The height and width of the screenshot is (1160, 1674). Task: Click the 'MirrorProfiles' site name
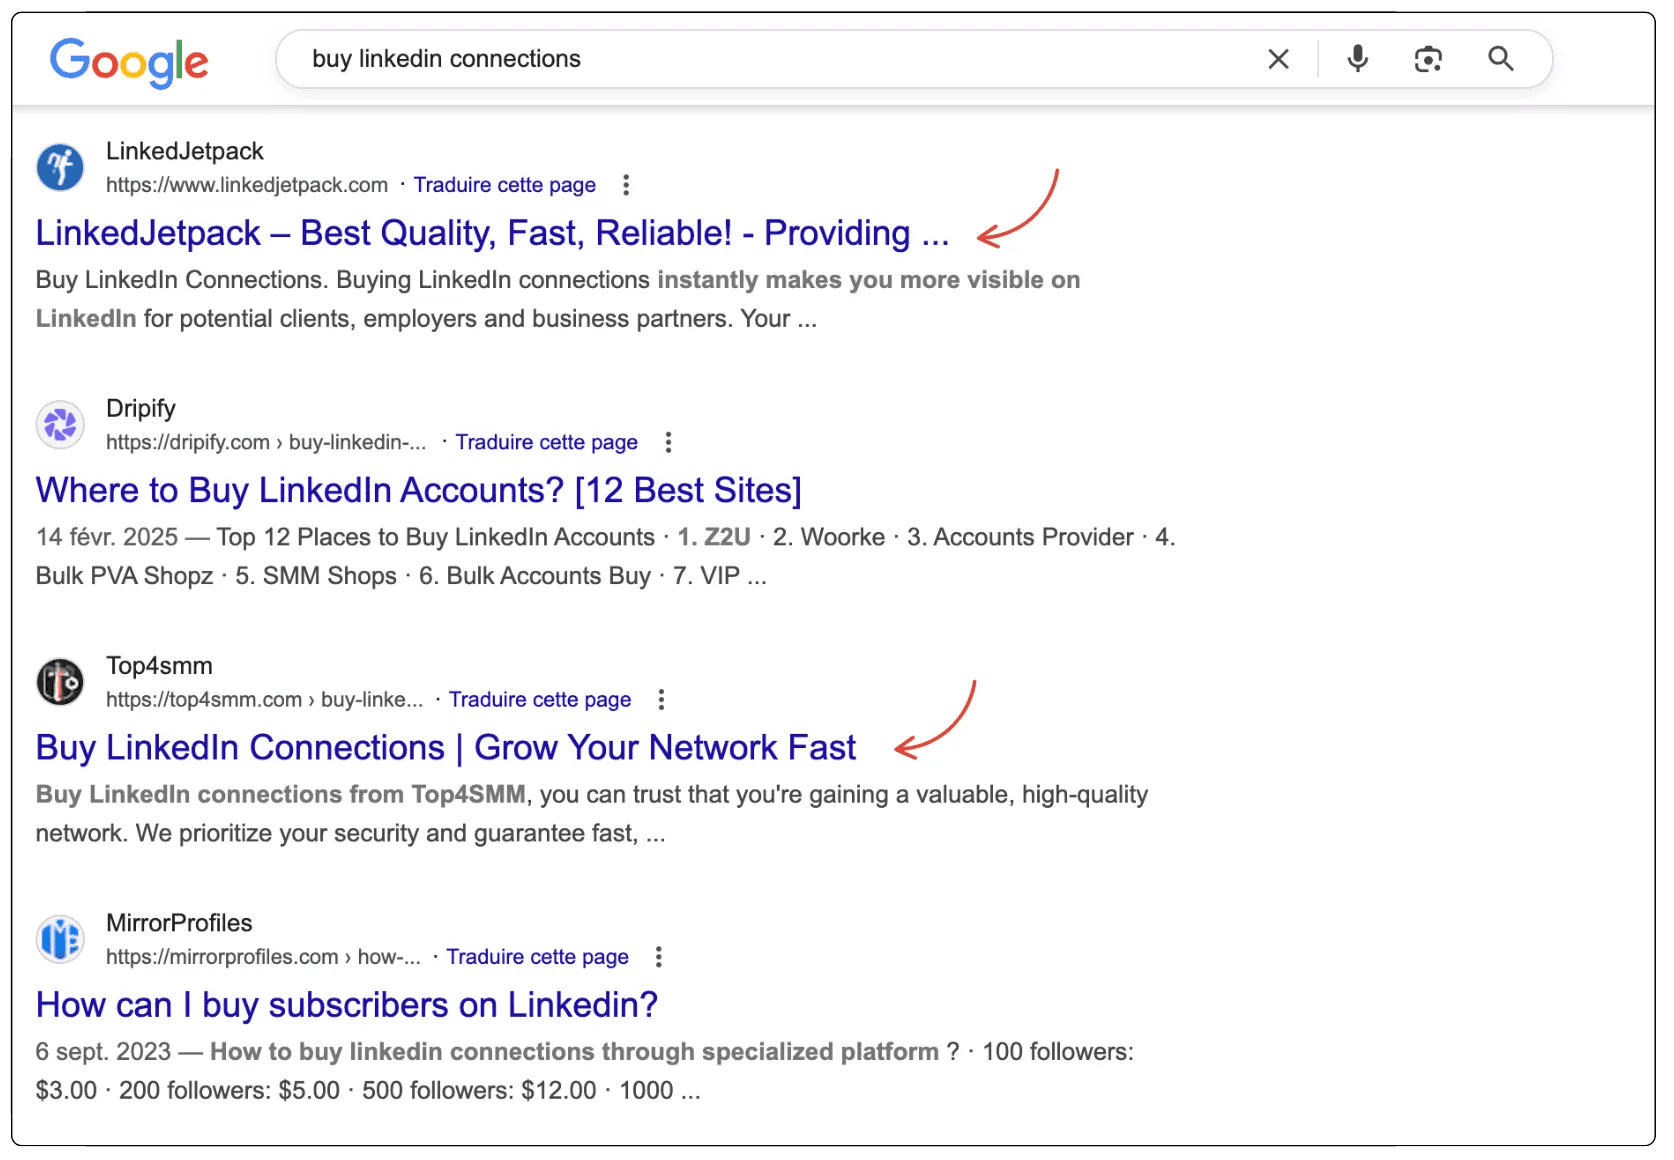179,923
